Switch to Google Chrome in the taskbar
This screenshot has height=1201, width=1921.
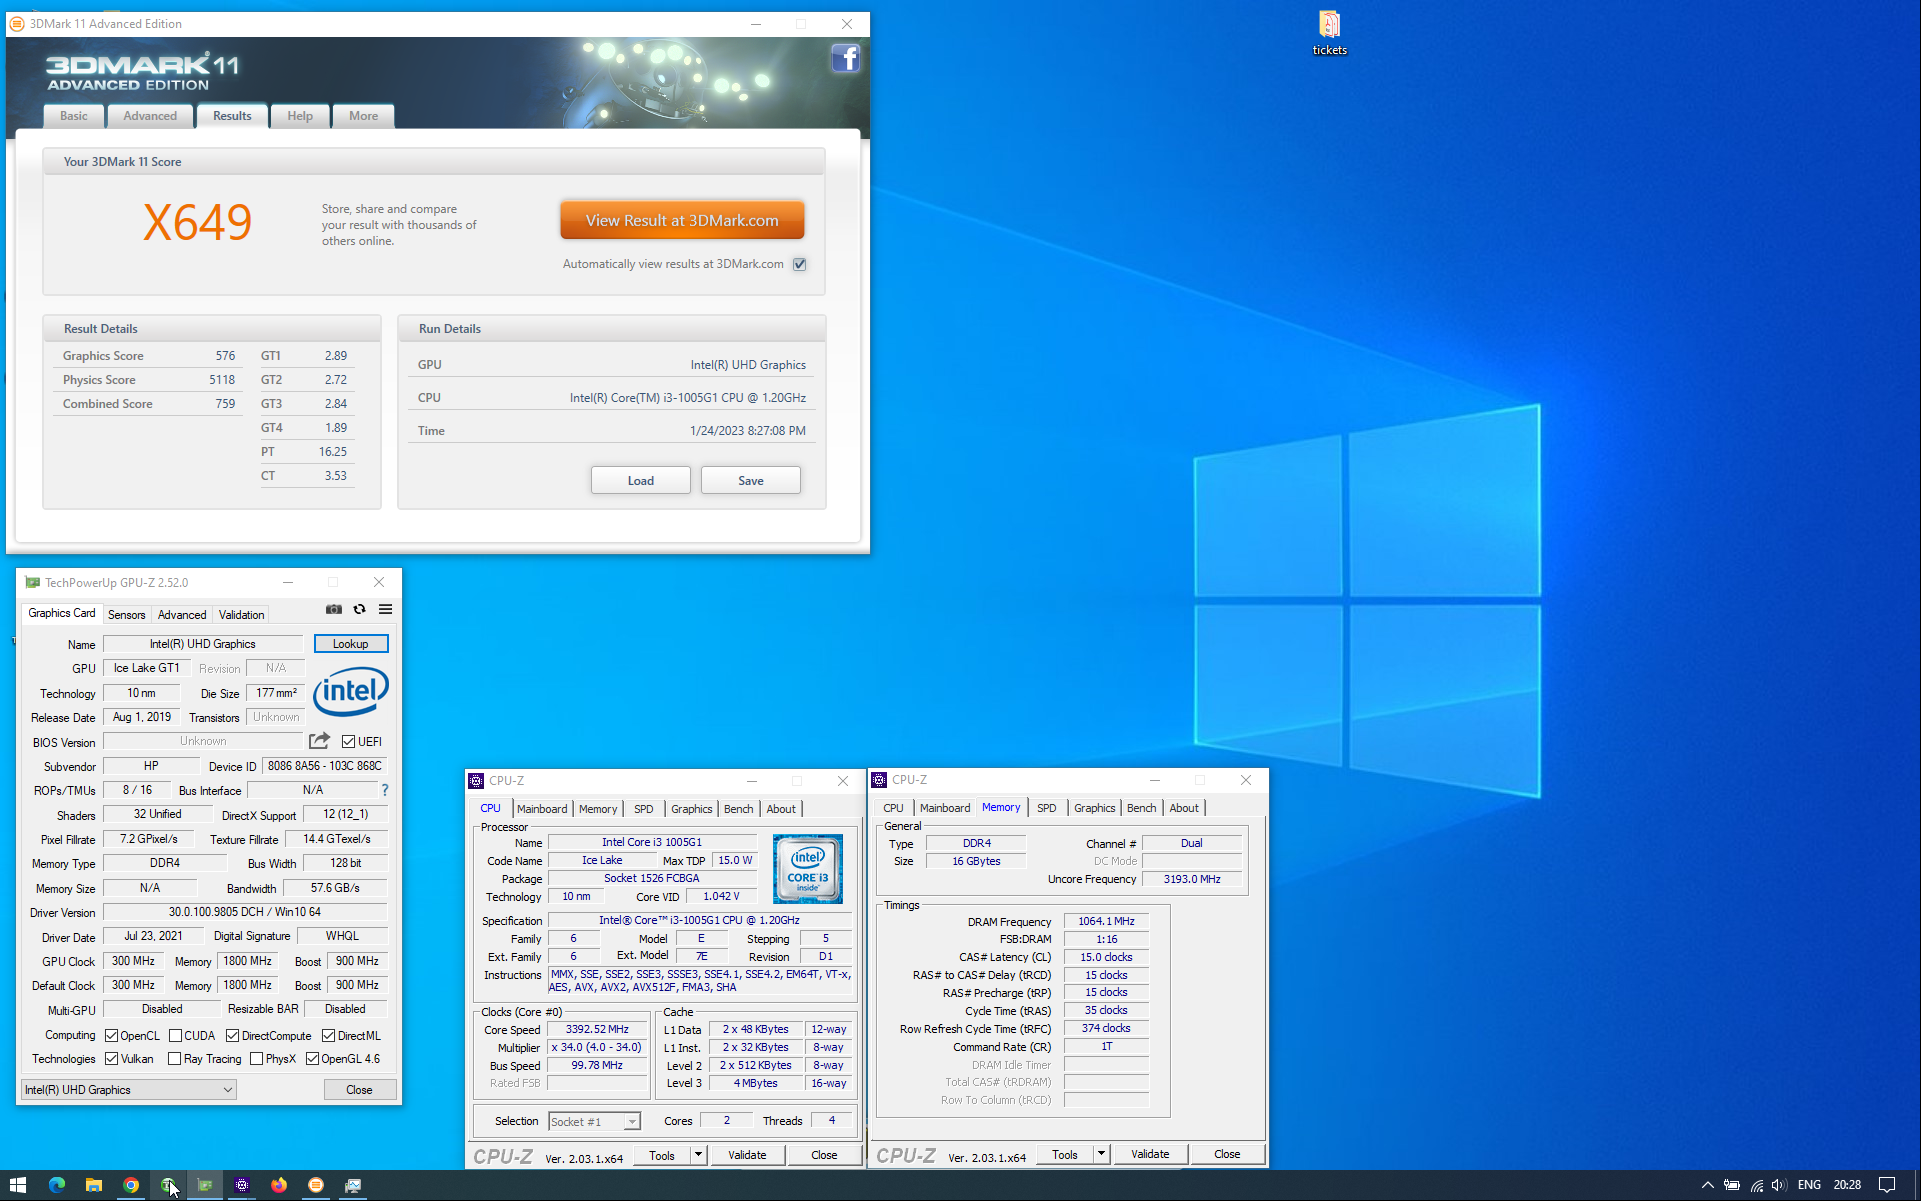(x=131, y=1185)
